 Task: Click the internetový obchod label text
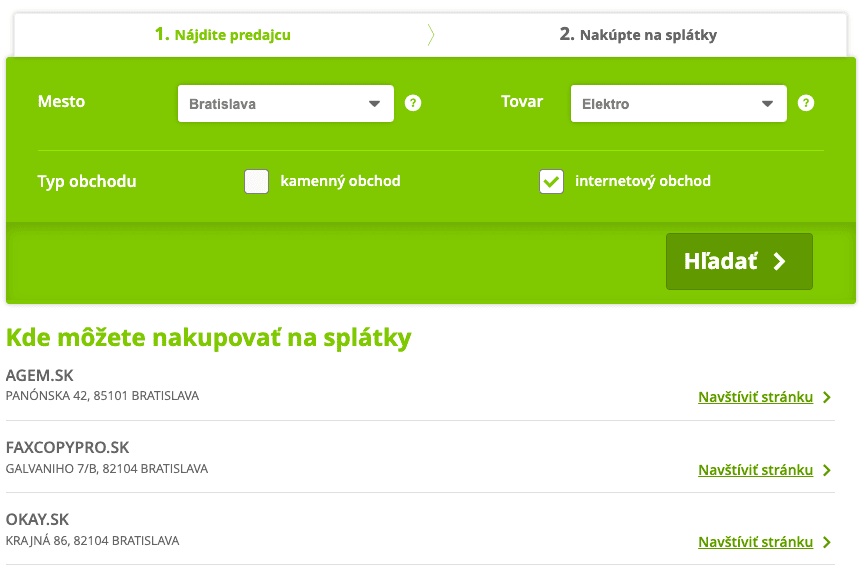[643, 181]
